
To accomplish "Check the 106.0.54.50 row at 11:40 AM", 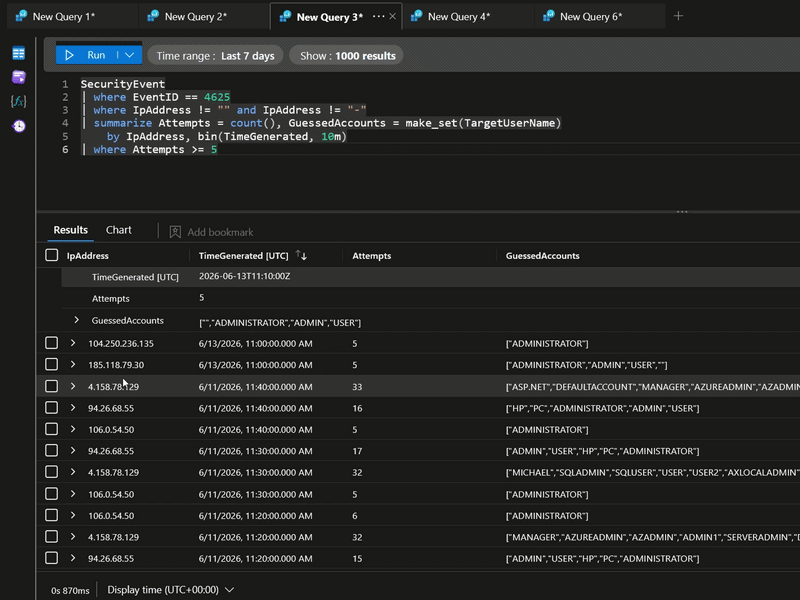I will coord(52,429).
